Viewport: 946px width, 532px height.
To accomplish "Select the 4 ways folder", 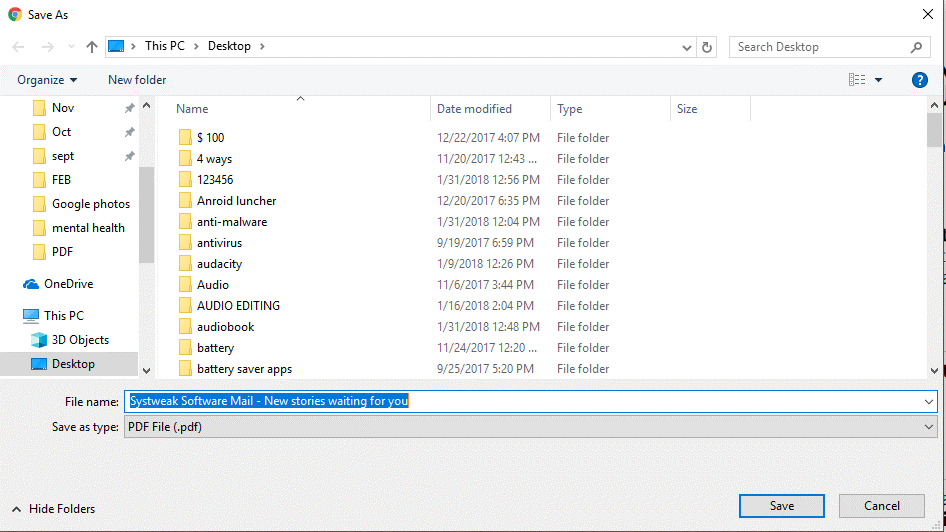I will click(214, 159).
